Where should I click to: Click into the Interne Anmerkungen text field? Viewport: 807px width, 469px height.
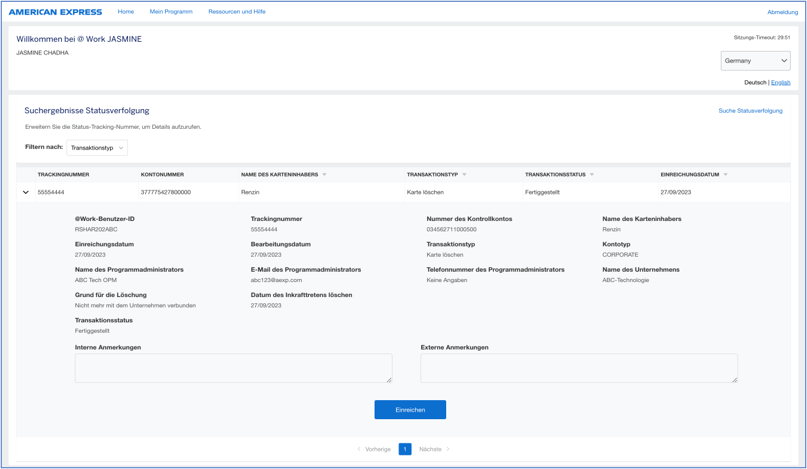pyautogui.click(x=230, y=368)
